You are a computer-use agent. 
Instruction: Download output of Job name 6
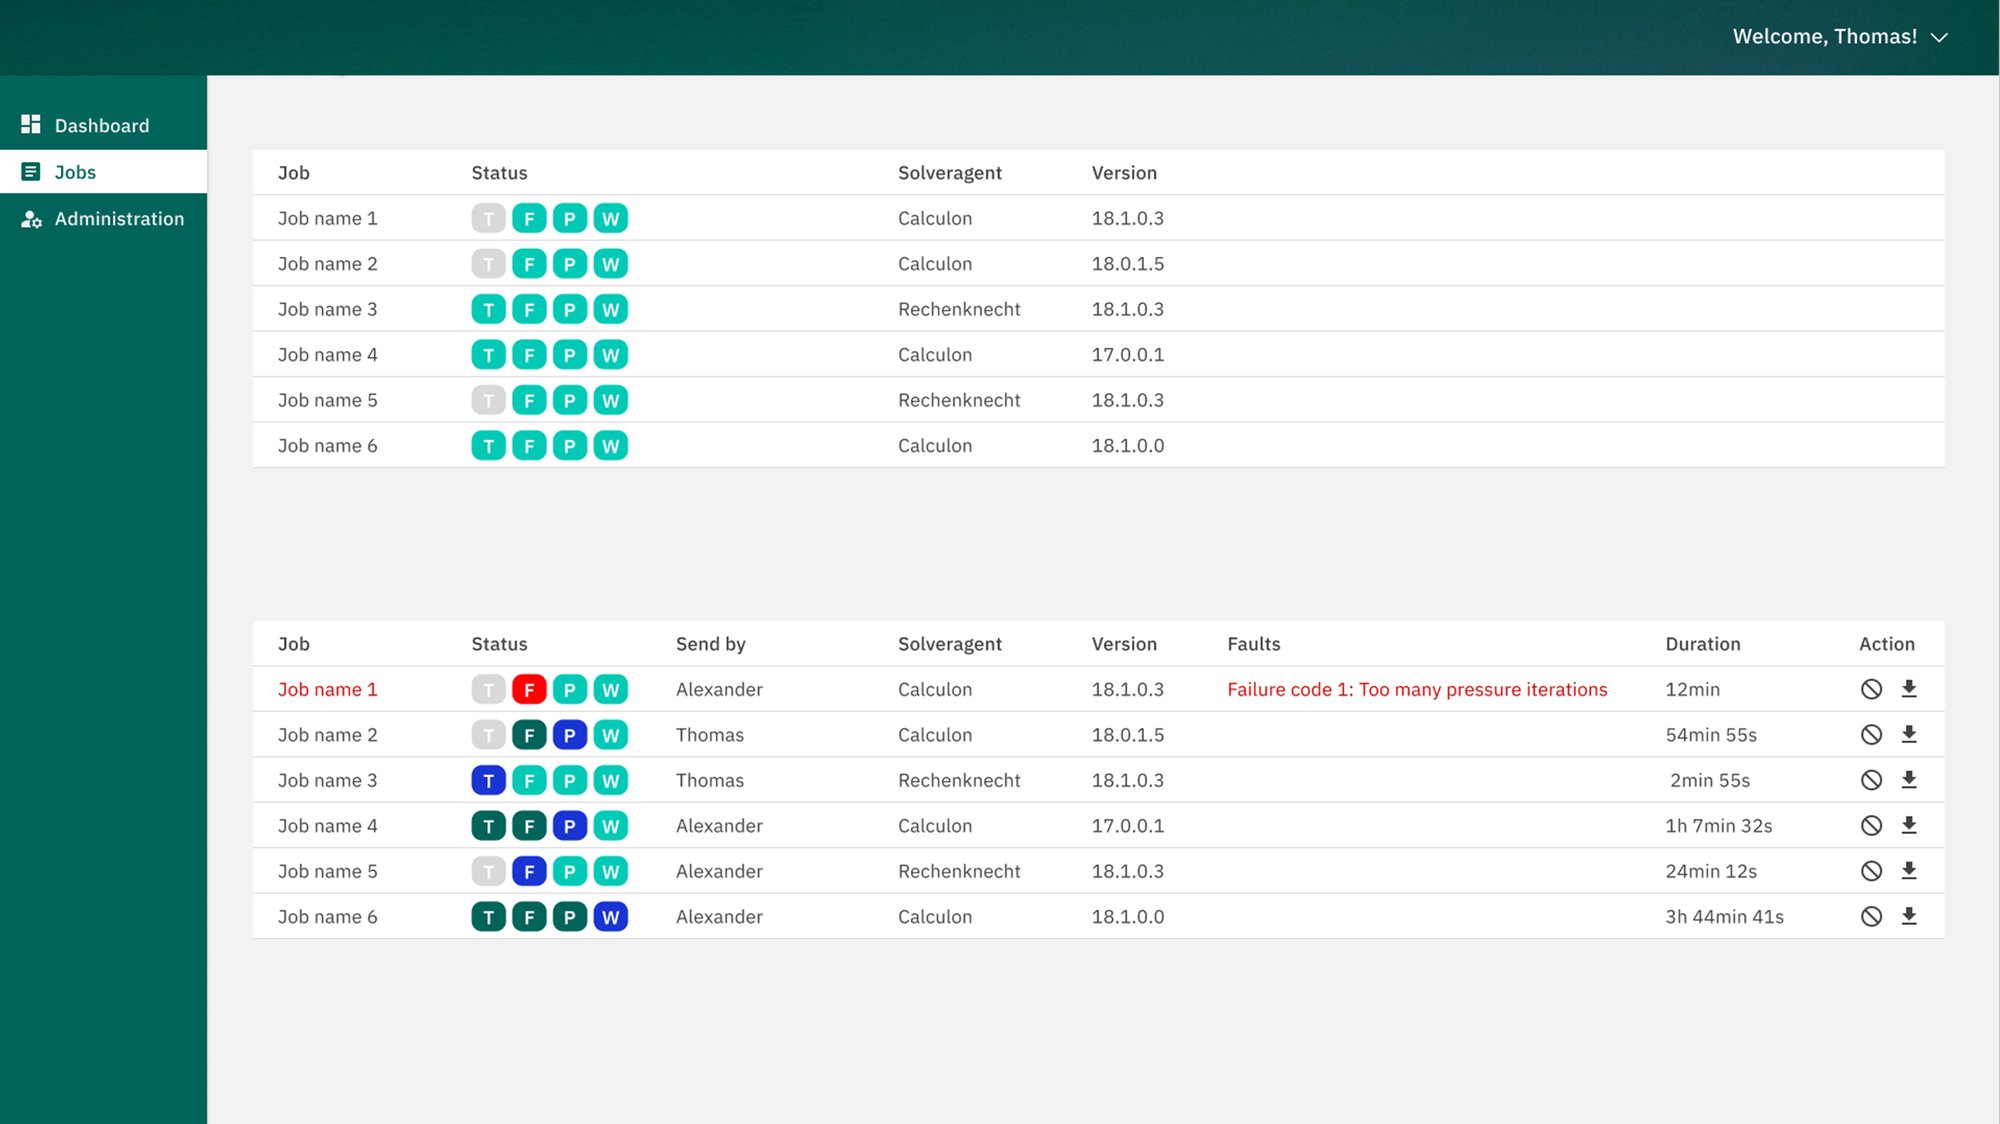coord(1909,916)
